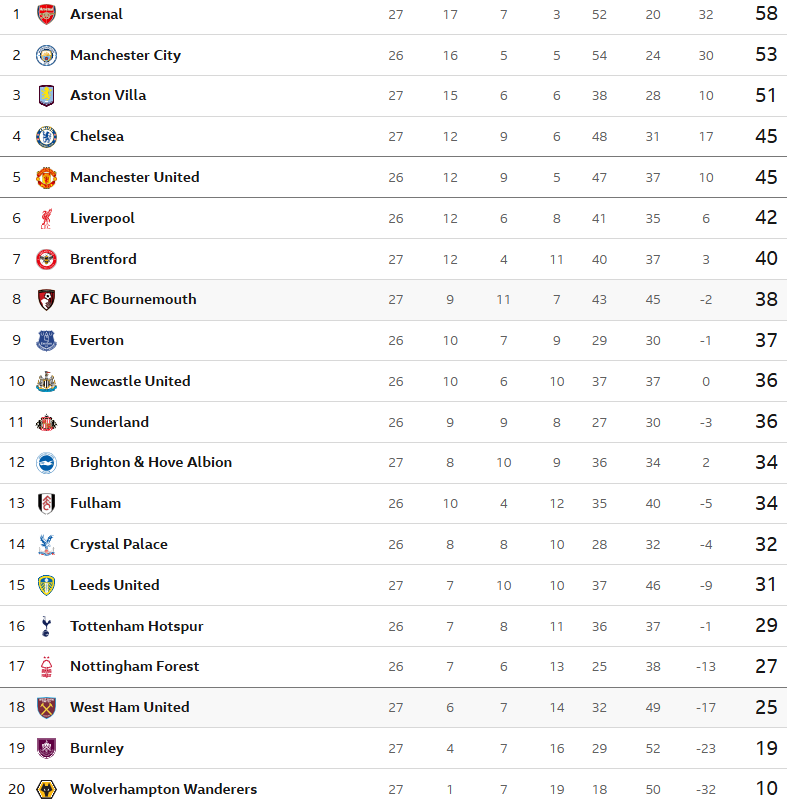787x803 pixels.
Task: Click the Everton crest icon
Action: (x=46, y=341)
